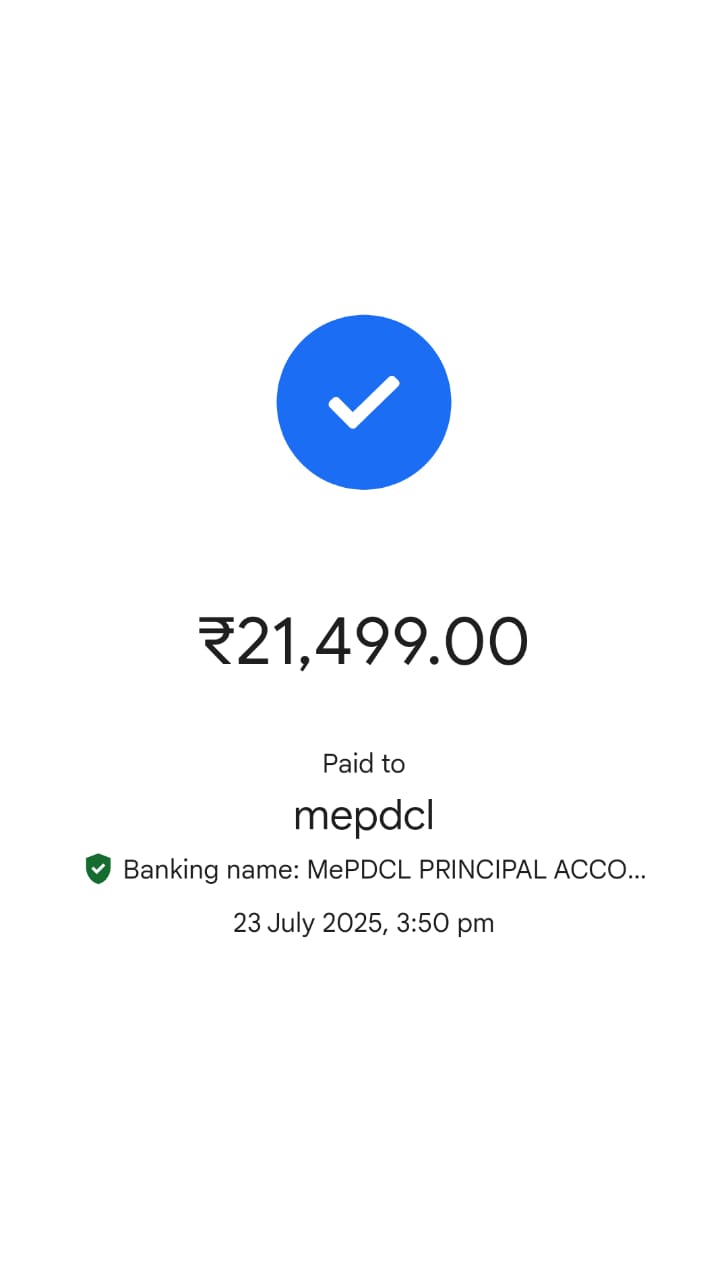Tap the blue payment success checkmark circle

364,402
